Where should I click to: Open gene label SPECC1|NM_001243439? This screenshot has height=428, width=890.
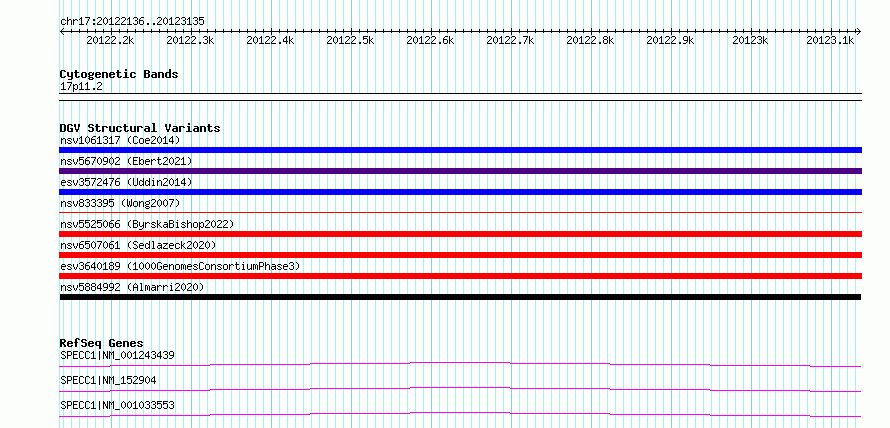(117, 355)
